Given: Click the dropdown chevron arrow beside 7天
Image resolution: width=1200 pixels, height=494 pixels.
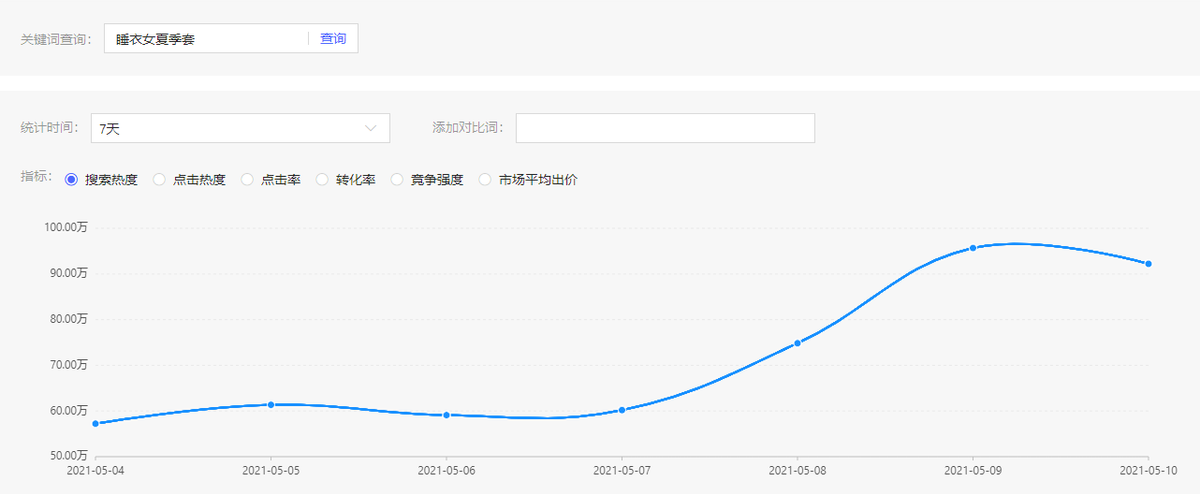Looking at the screenshot, I should tap(371, 128).
